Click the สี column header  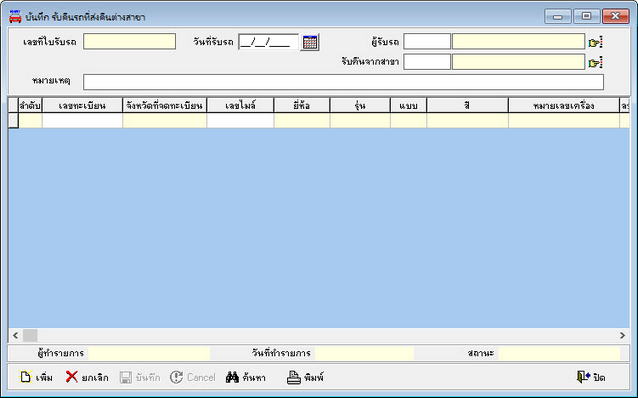467,105
